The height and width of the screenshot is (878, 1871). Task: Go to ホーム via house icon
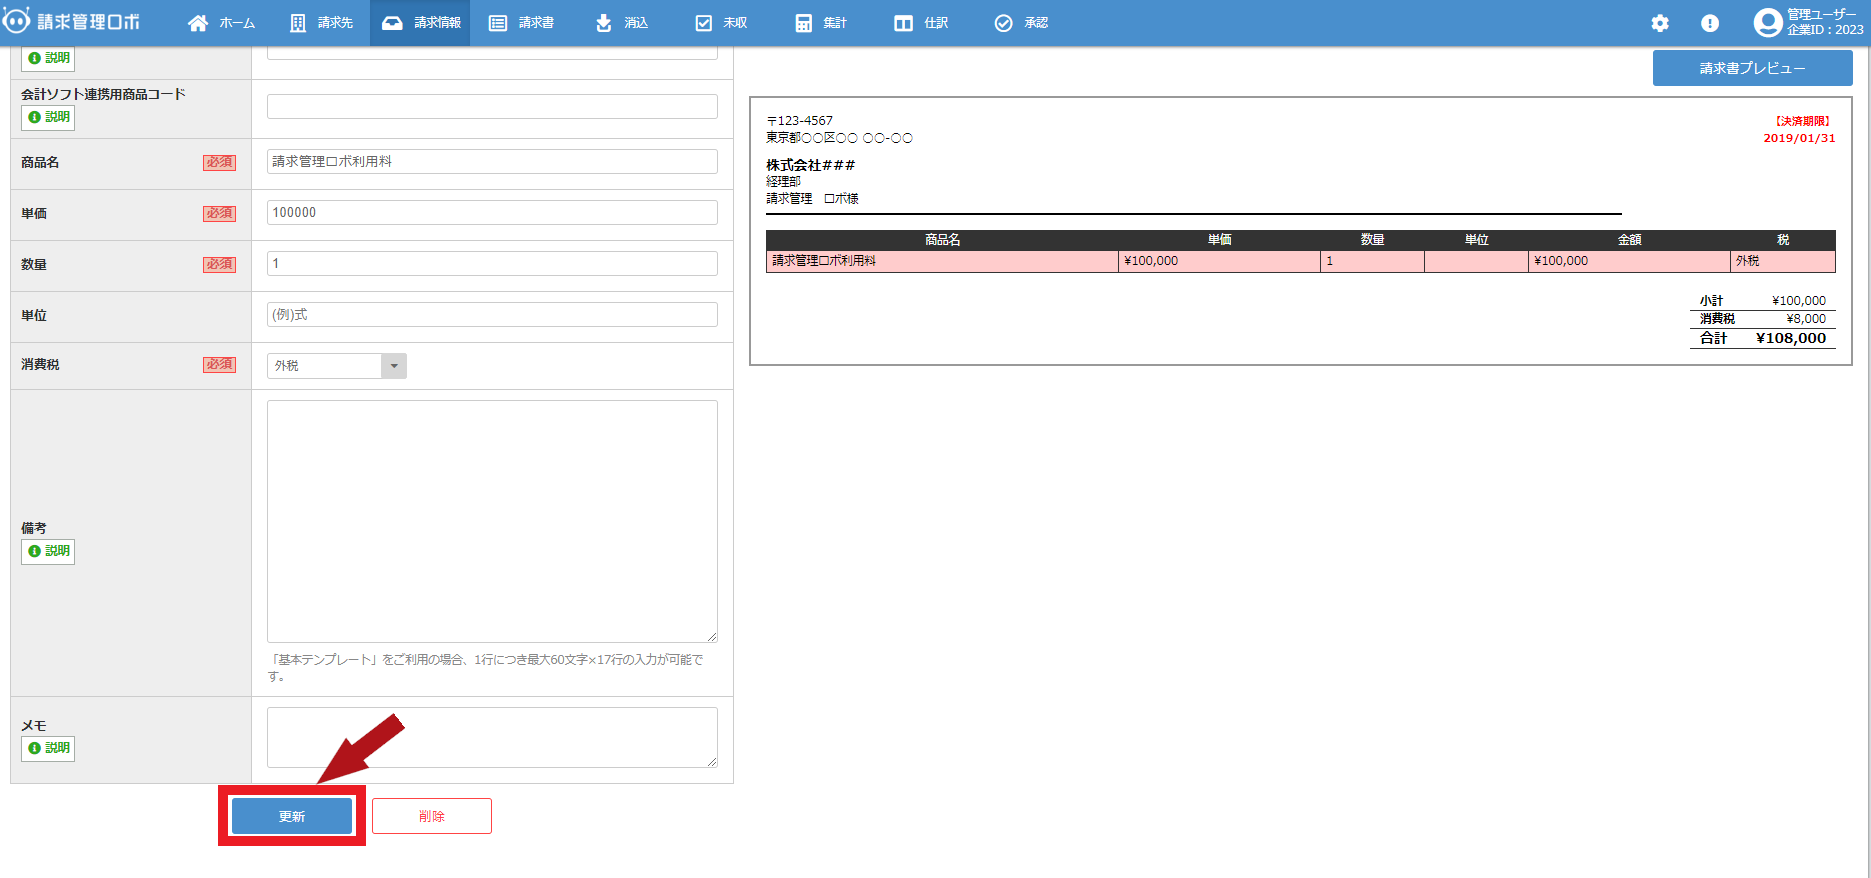tap(198, 23)
